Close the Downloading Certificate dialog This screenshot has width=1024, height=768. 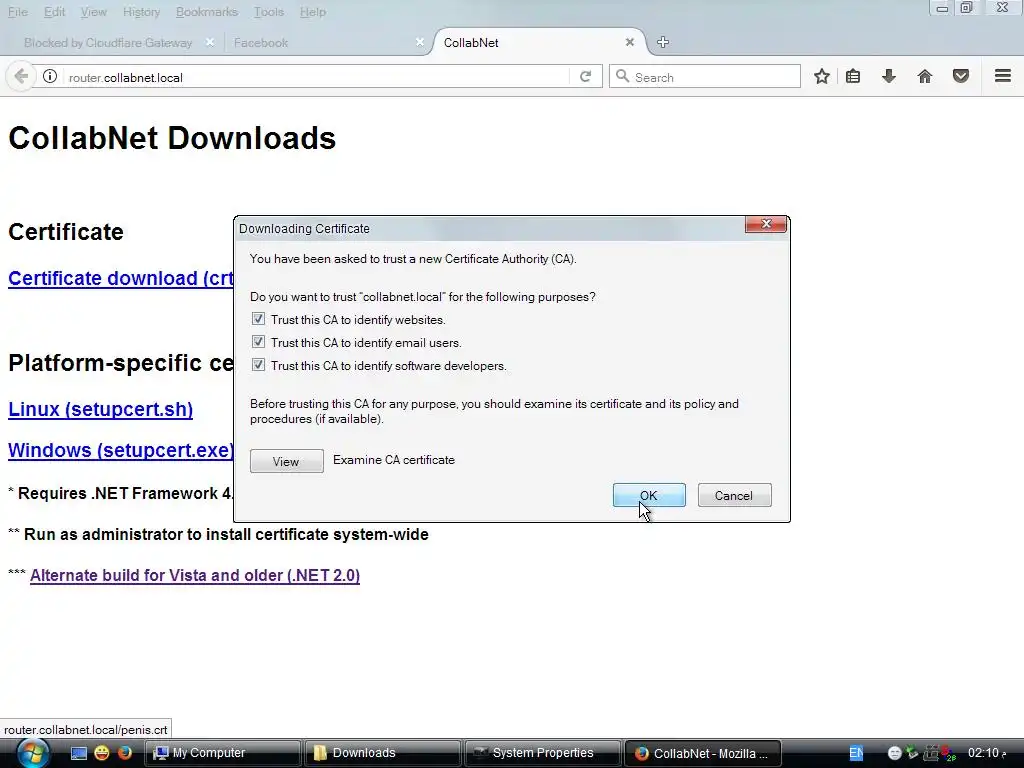click(765, 224)
